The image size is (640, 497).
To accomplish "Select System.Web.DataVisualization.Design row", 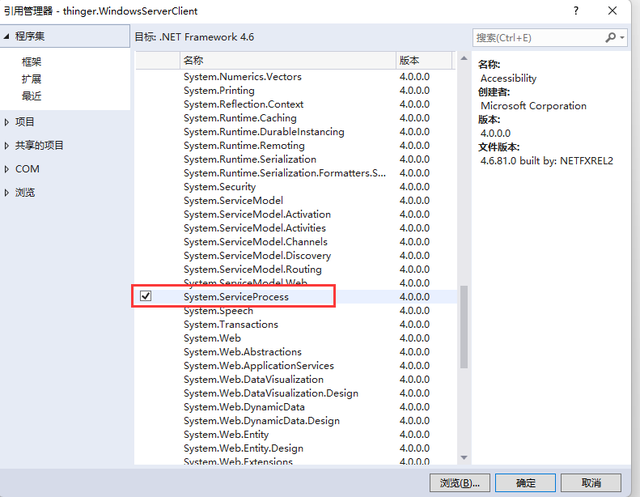I will pos(296,393).
